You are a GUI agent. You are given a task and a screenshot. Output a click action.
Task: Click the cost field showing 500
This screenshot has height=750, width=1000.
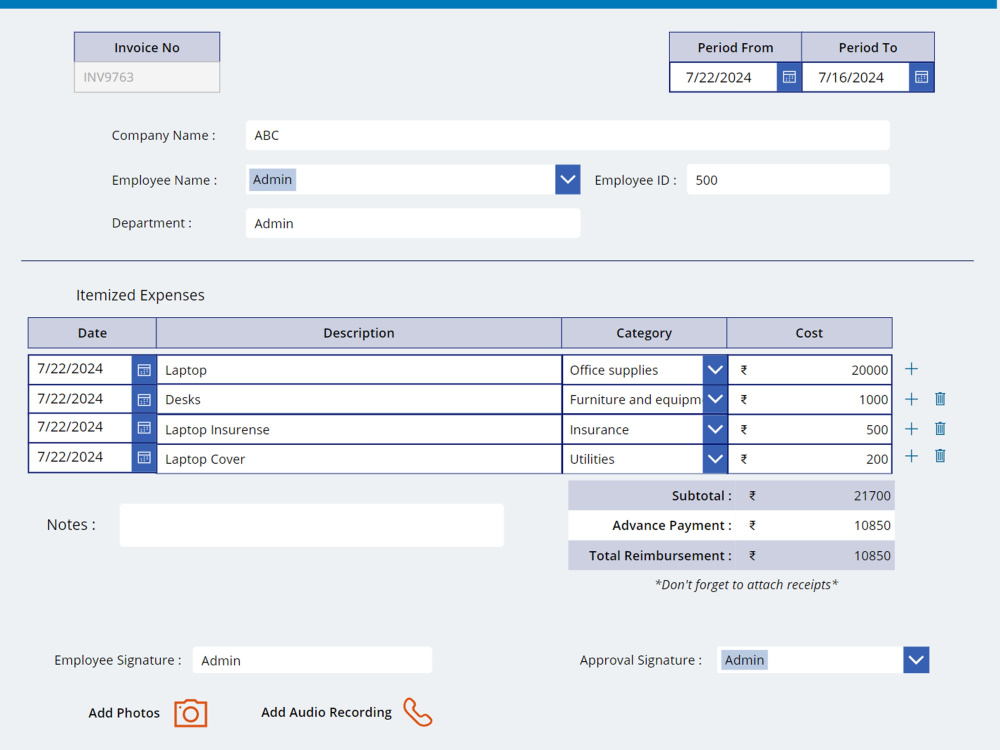click(810, 429)
